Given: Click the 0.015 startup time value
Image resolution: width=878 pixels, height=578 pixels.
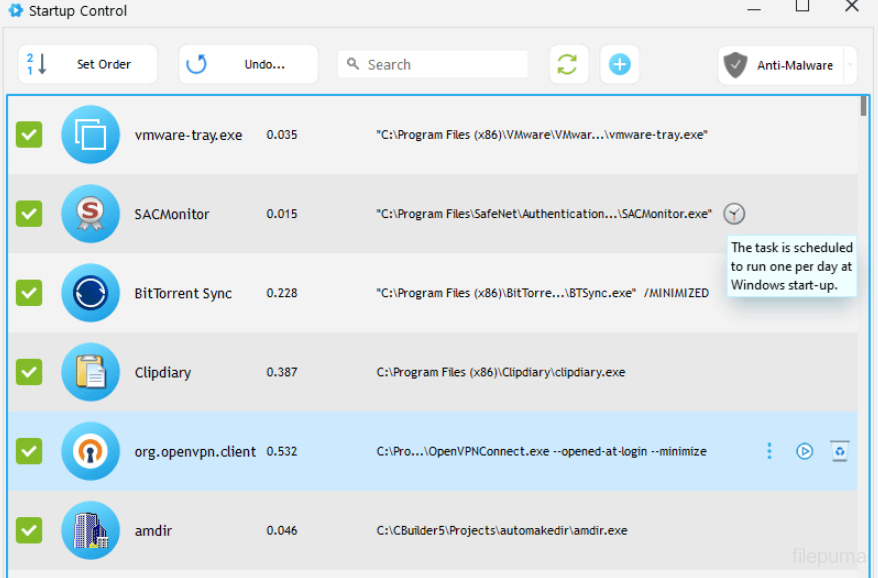Looking at the screenshot, I should coord(282,214).
